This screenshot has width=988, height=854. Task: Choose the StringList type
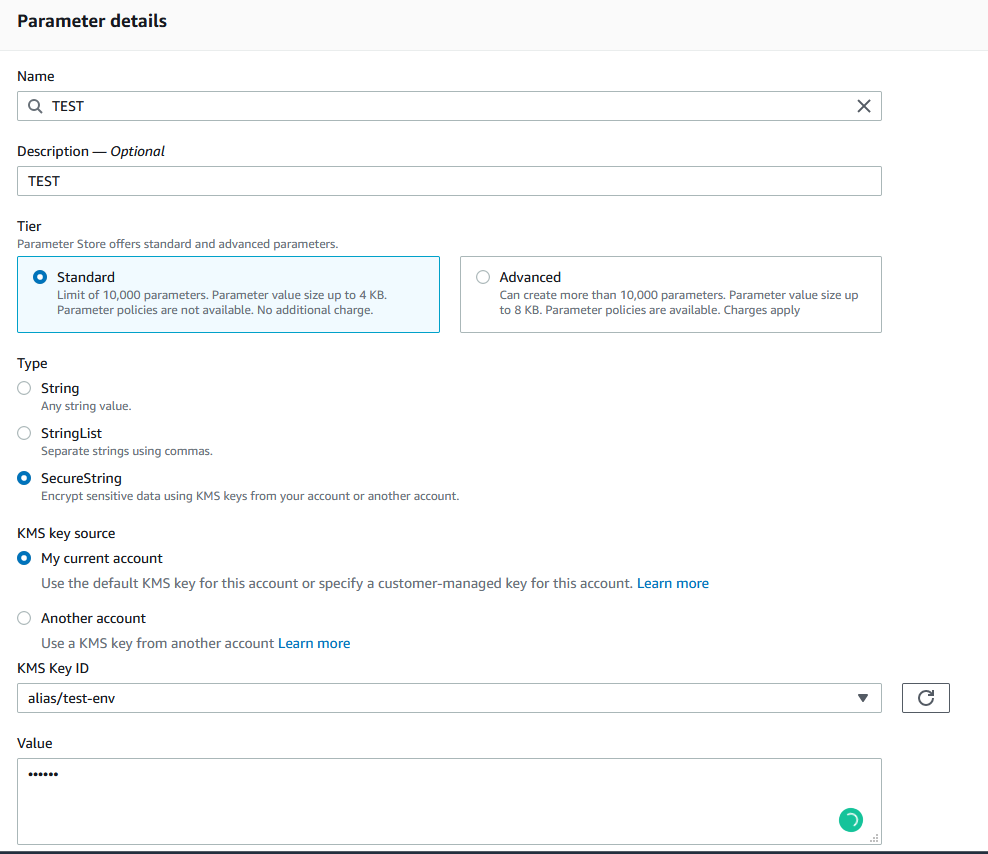coord(24,433)
